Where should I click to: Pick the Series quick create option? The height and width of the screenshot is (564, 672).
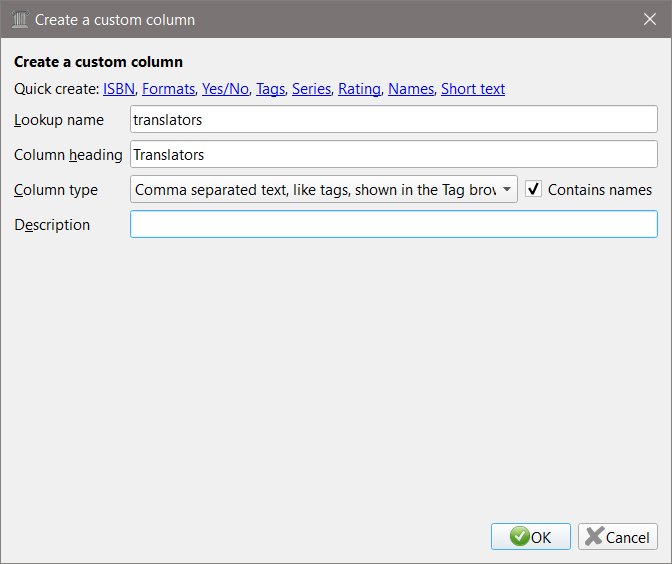[x=311, y=89]
